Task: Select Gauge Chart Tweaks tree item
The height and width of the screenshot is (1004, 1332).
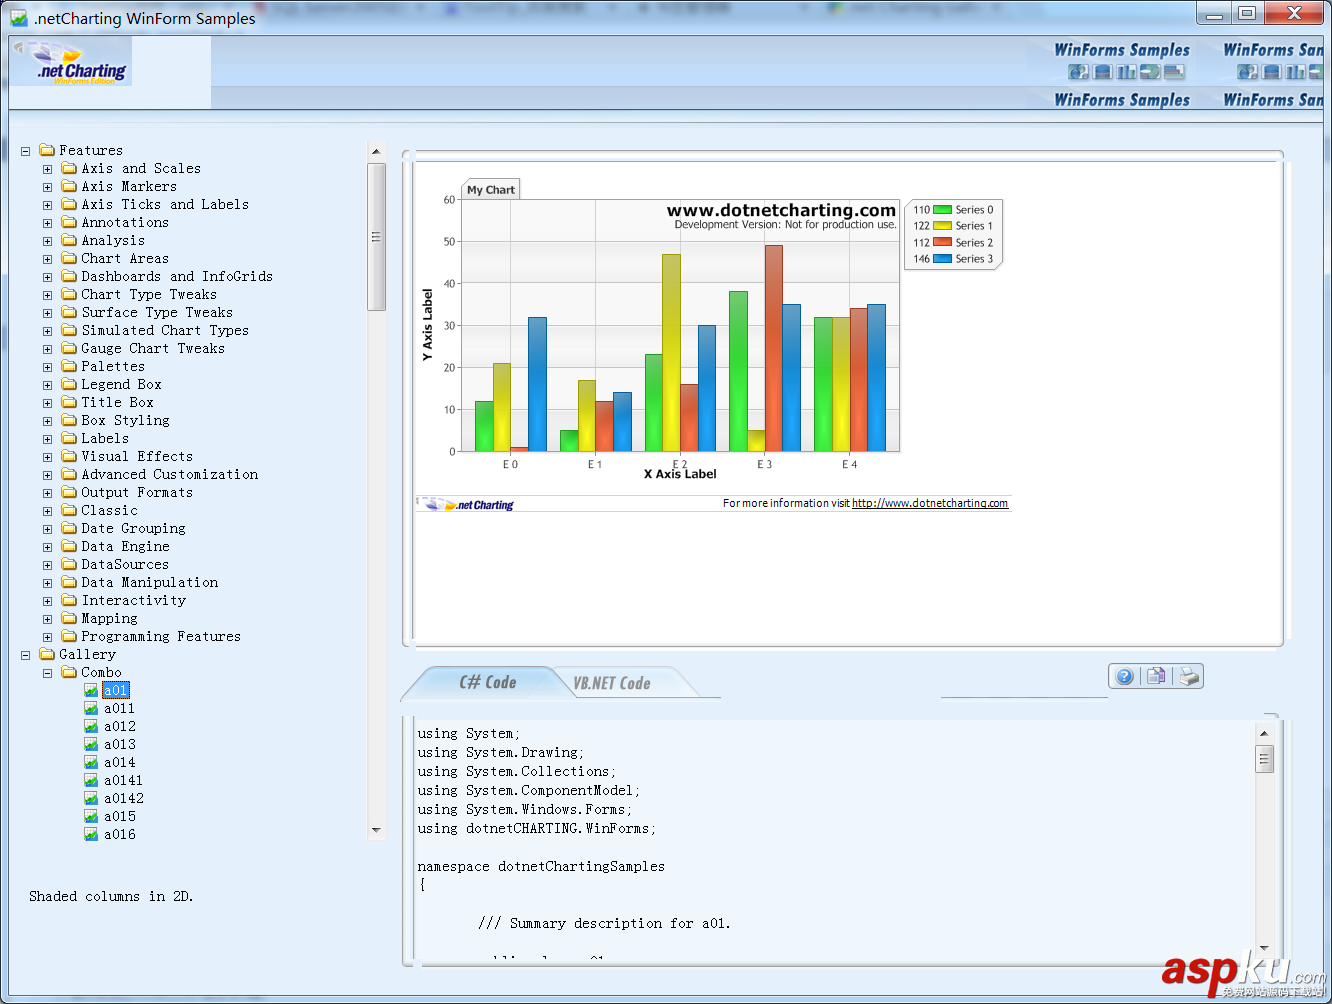Action: tap(153, 348)
